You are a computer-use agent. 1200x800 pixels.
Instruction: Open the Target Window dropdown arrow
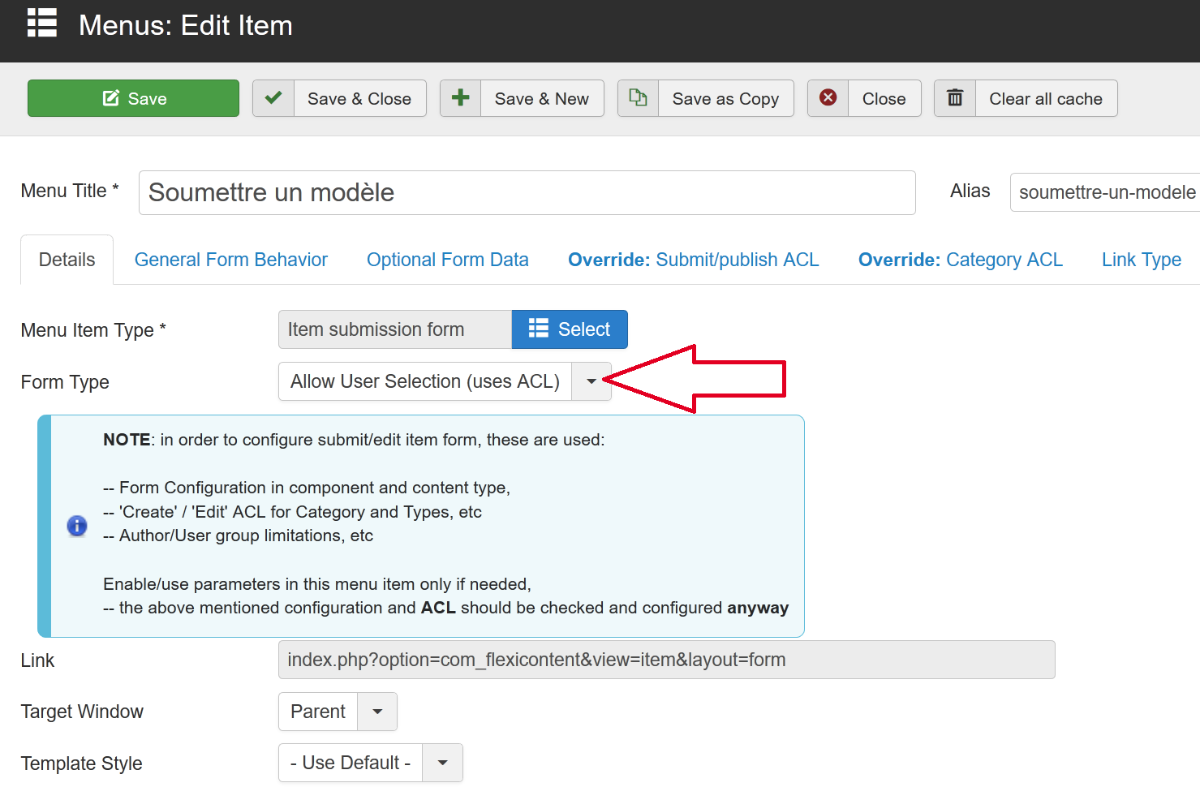click(377, 712)
